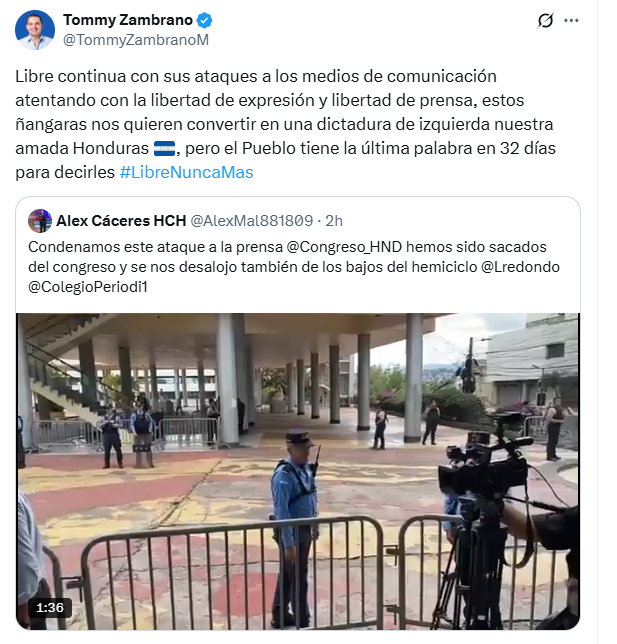
Task: Click the @AlexMal881809 handle
Action: click(x=252, y=221)
